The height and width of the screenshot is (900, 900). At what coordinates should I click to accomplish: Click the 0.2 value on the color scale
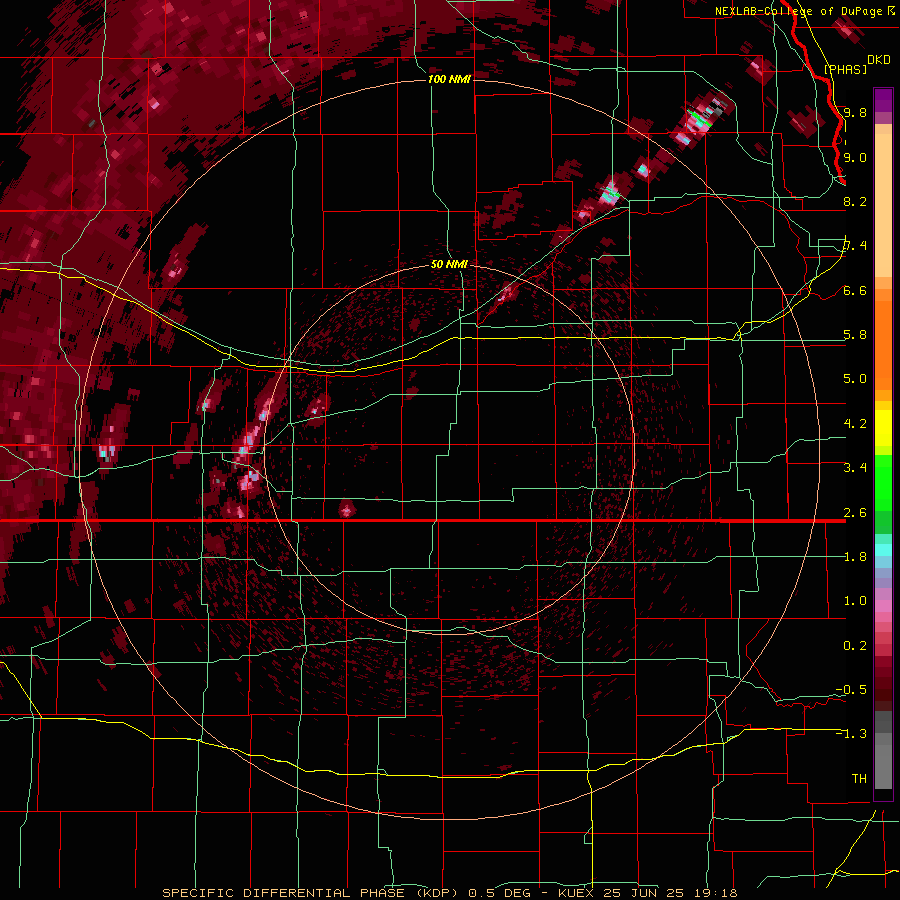[x=855, y=646]
